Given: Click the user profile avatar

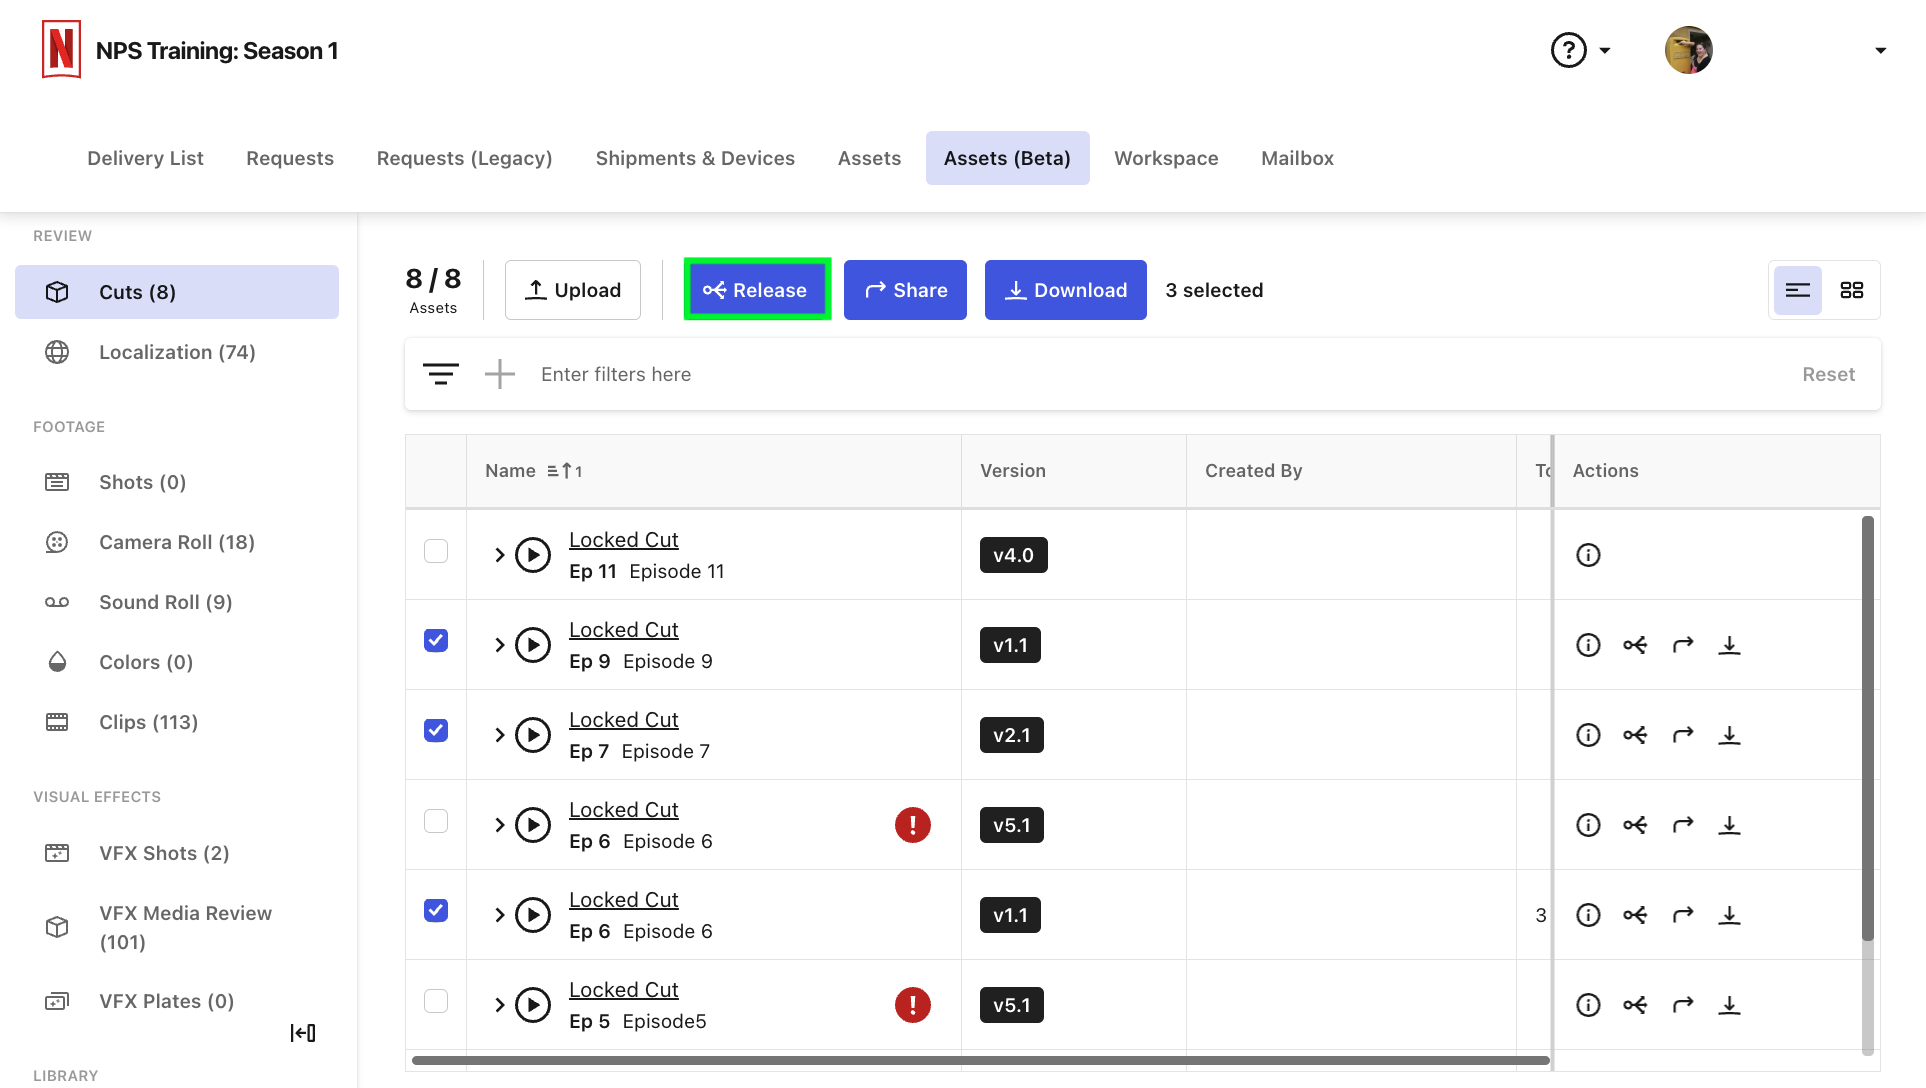Looking at the screenshot, I should [1688, 50].
